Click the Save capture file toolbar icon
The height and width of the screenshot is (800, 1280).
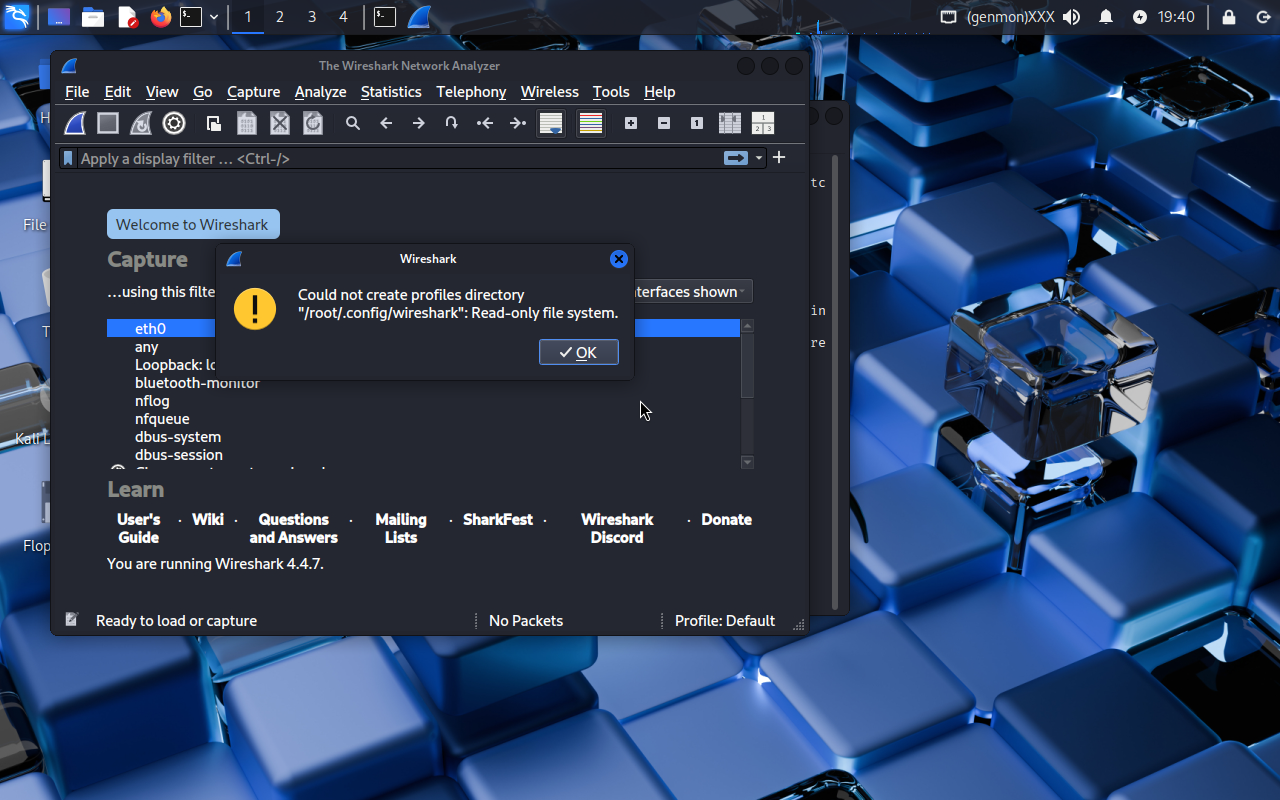click(247, 123)
